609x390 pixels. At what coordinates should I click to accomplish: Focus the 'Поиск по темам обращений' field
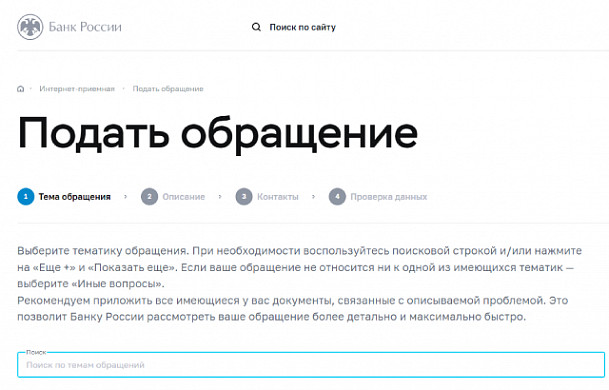[311, 365]
